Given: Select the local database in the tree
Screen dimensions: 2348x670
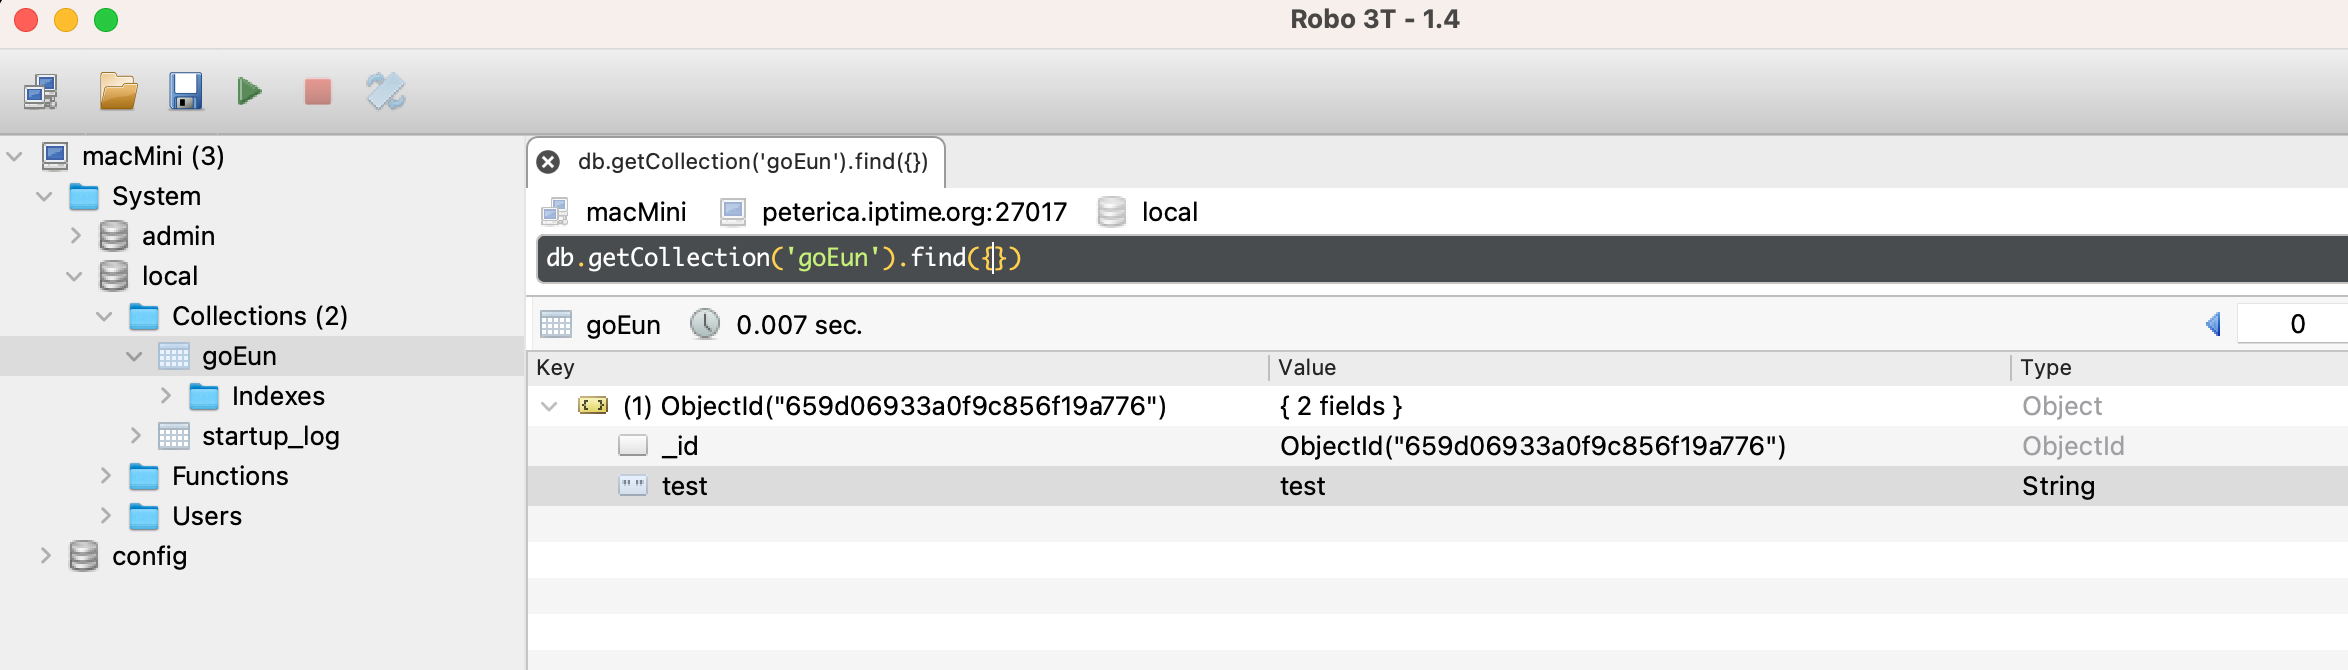Looking at the screenshot, I should pos(170,276).
